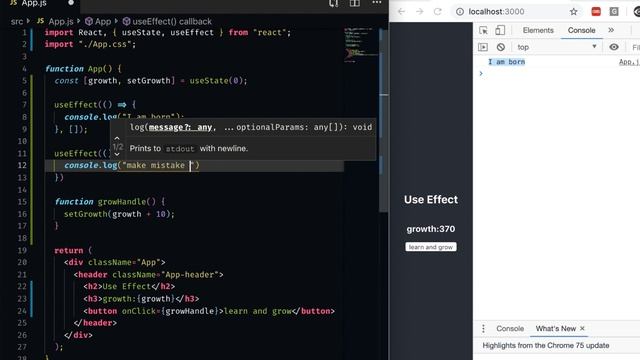Click the browser Back arrow

coord(401,11)
